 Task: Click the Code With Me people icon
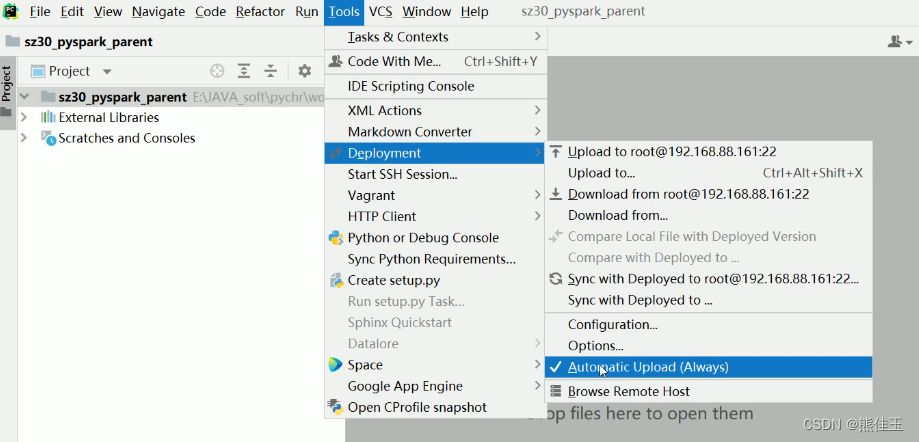(x=335, y=61)
